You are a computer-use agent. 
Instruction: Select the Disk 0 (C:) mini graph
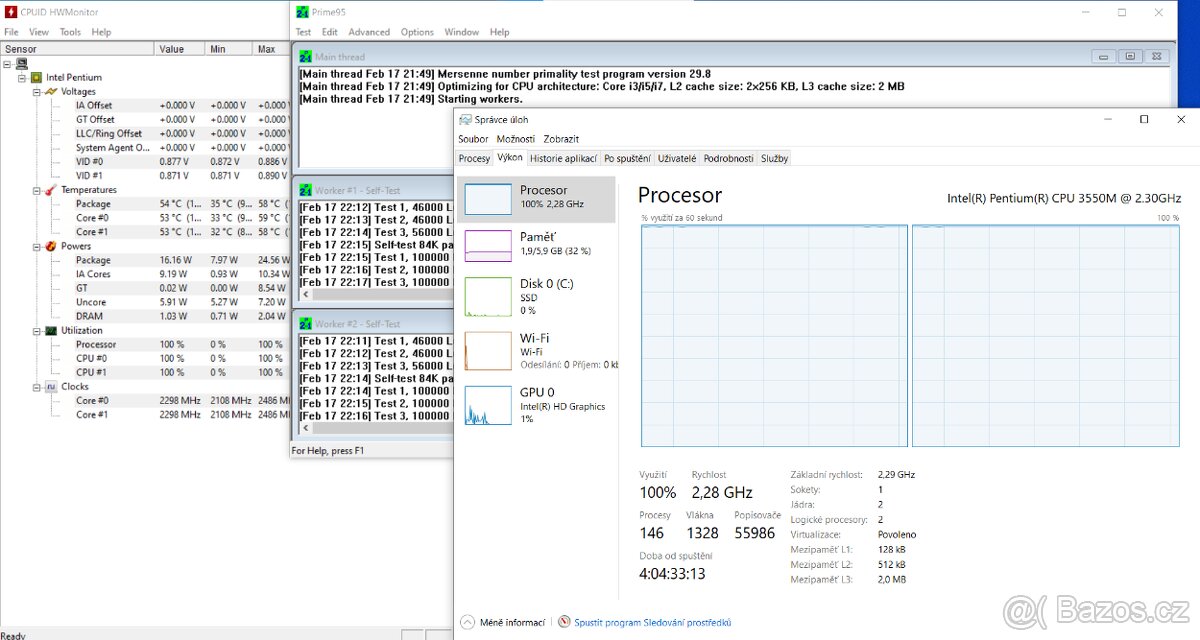point(488,297)
